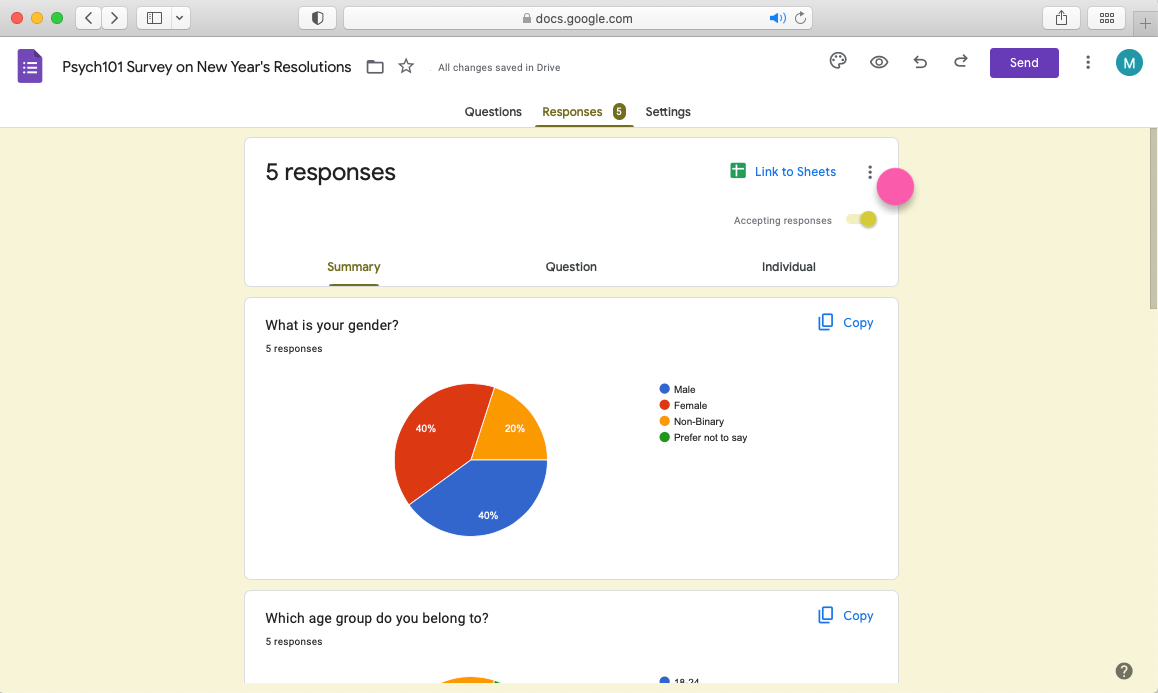Click the docs.google.com address bar
The width and height of the screenshot is (1158, 693).
[x=577, y=18]
